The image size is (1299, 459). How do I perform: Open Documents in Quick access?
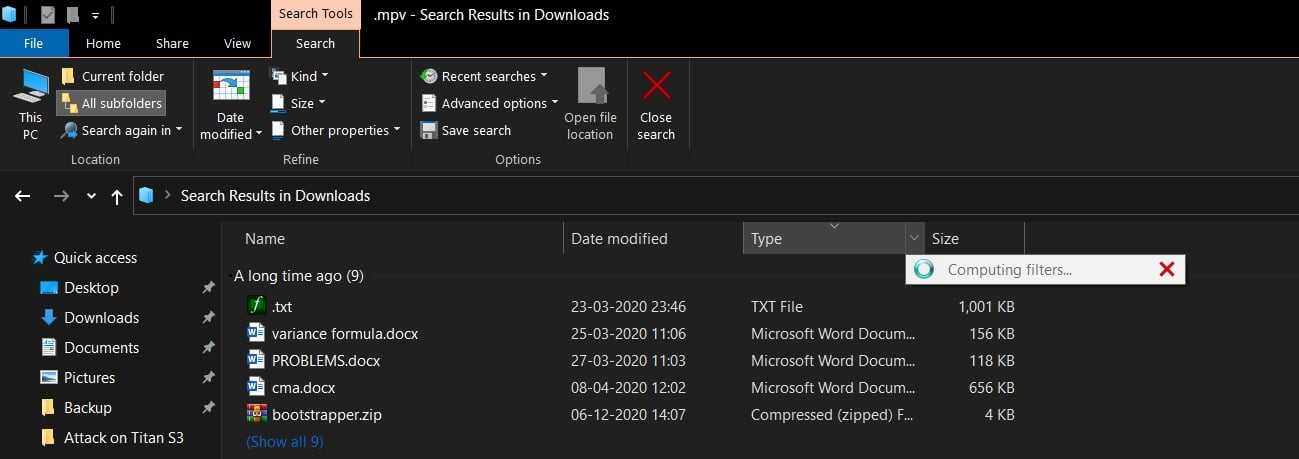tap(101, 348)
